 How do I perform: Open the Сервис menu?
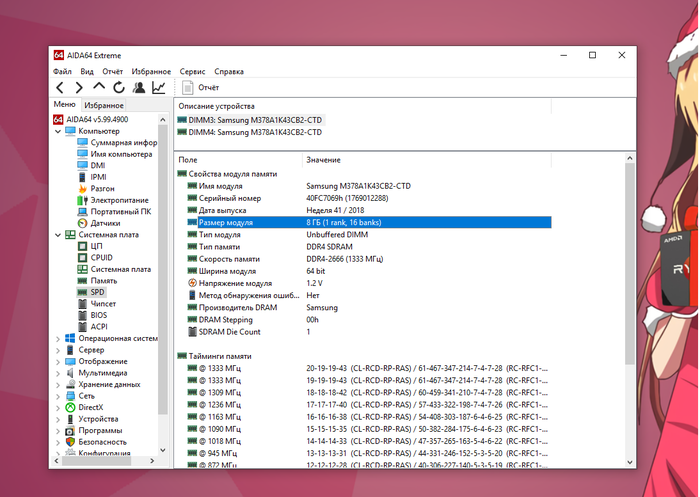coord(192,72)
